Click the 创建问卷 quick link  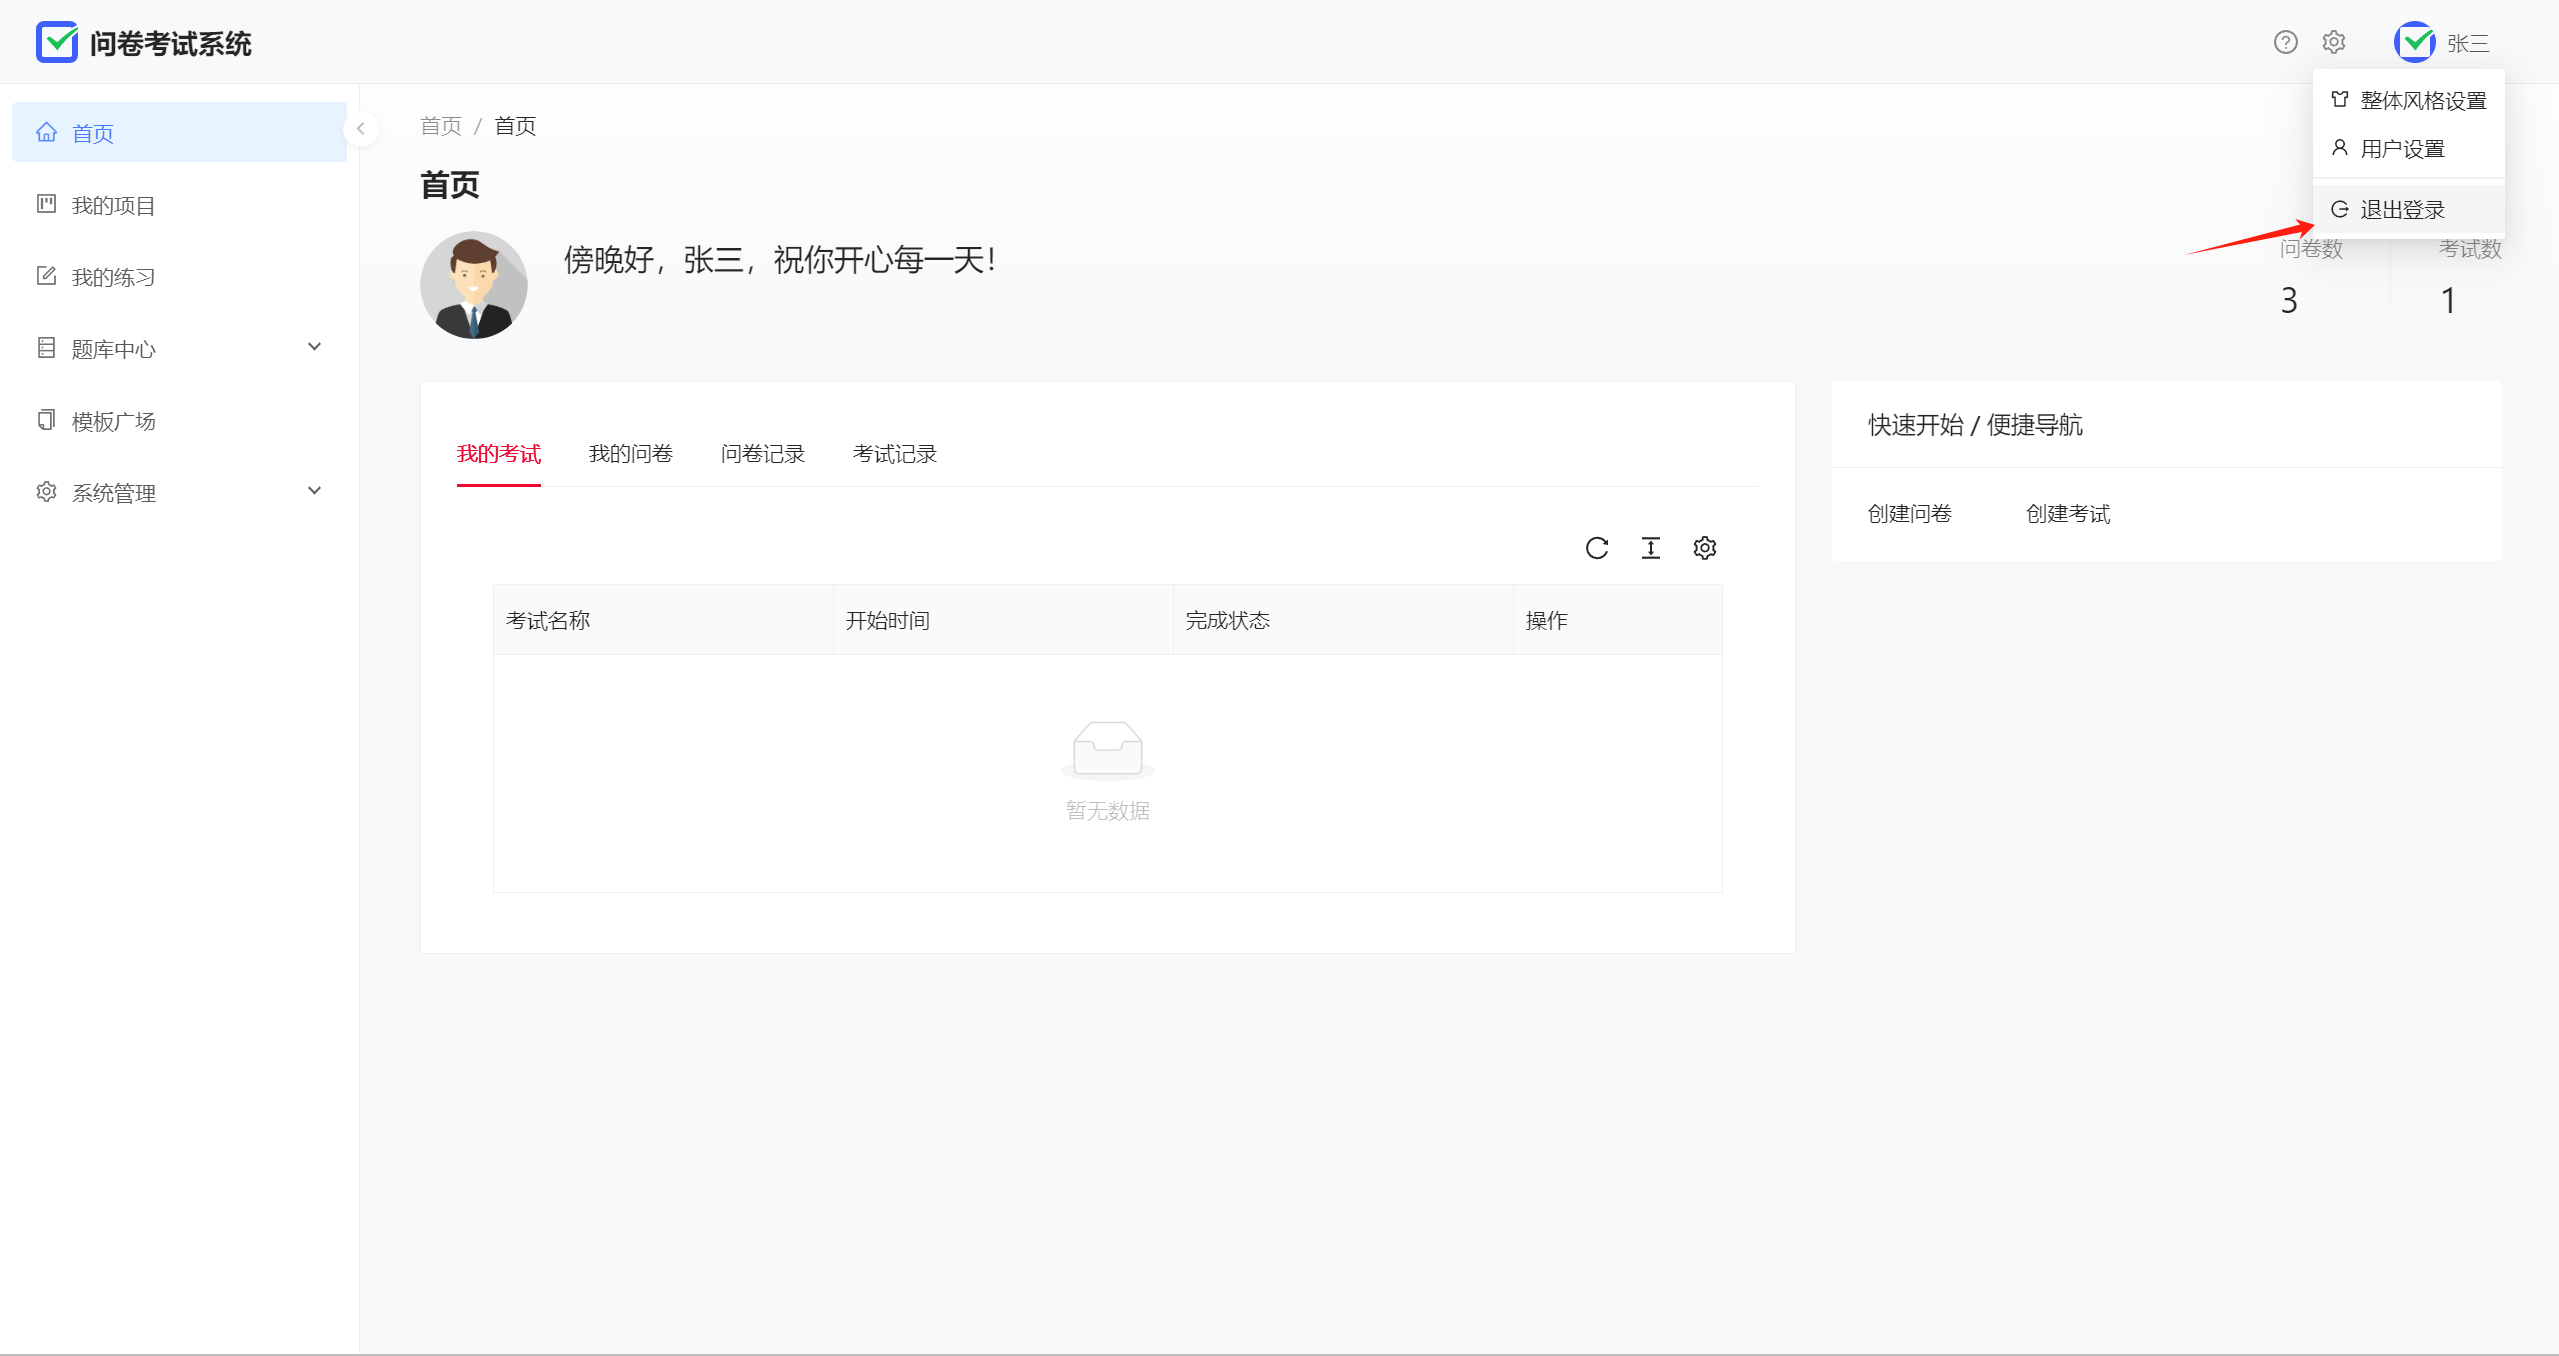1910,514
